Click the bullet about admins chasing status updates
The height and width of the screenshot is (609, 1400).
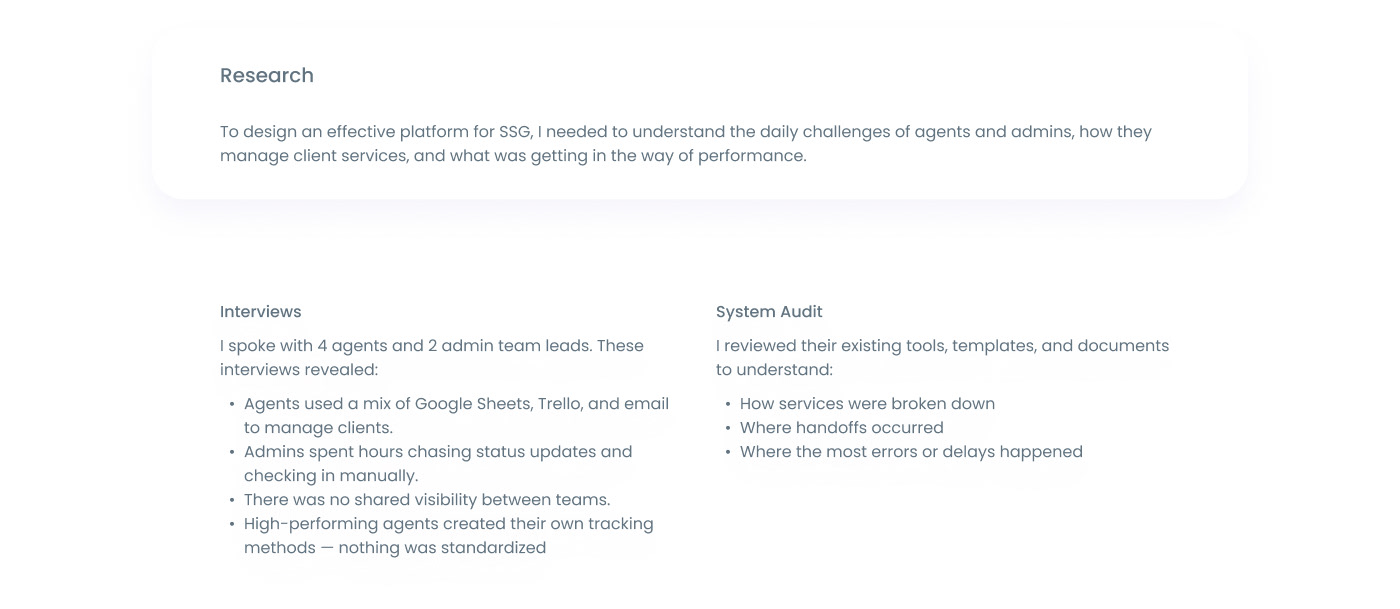tap(437, 464)
